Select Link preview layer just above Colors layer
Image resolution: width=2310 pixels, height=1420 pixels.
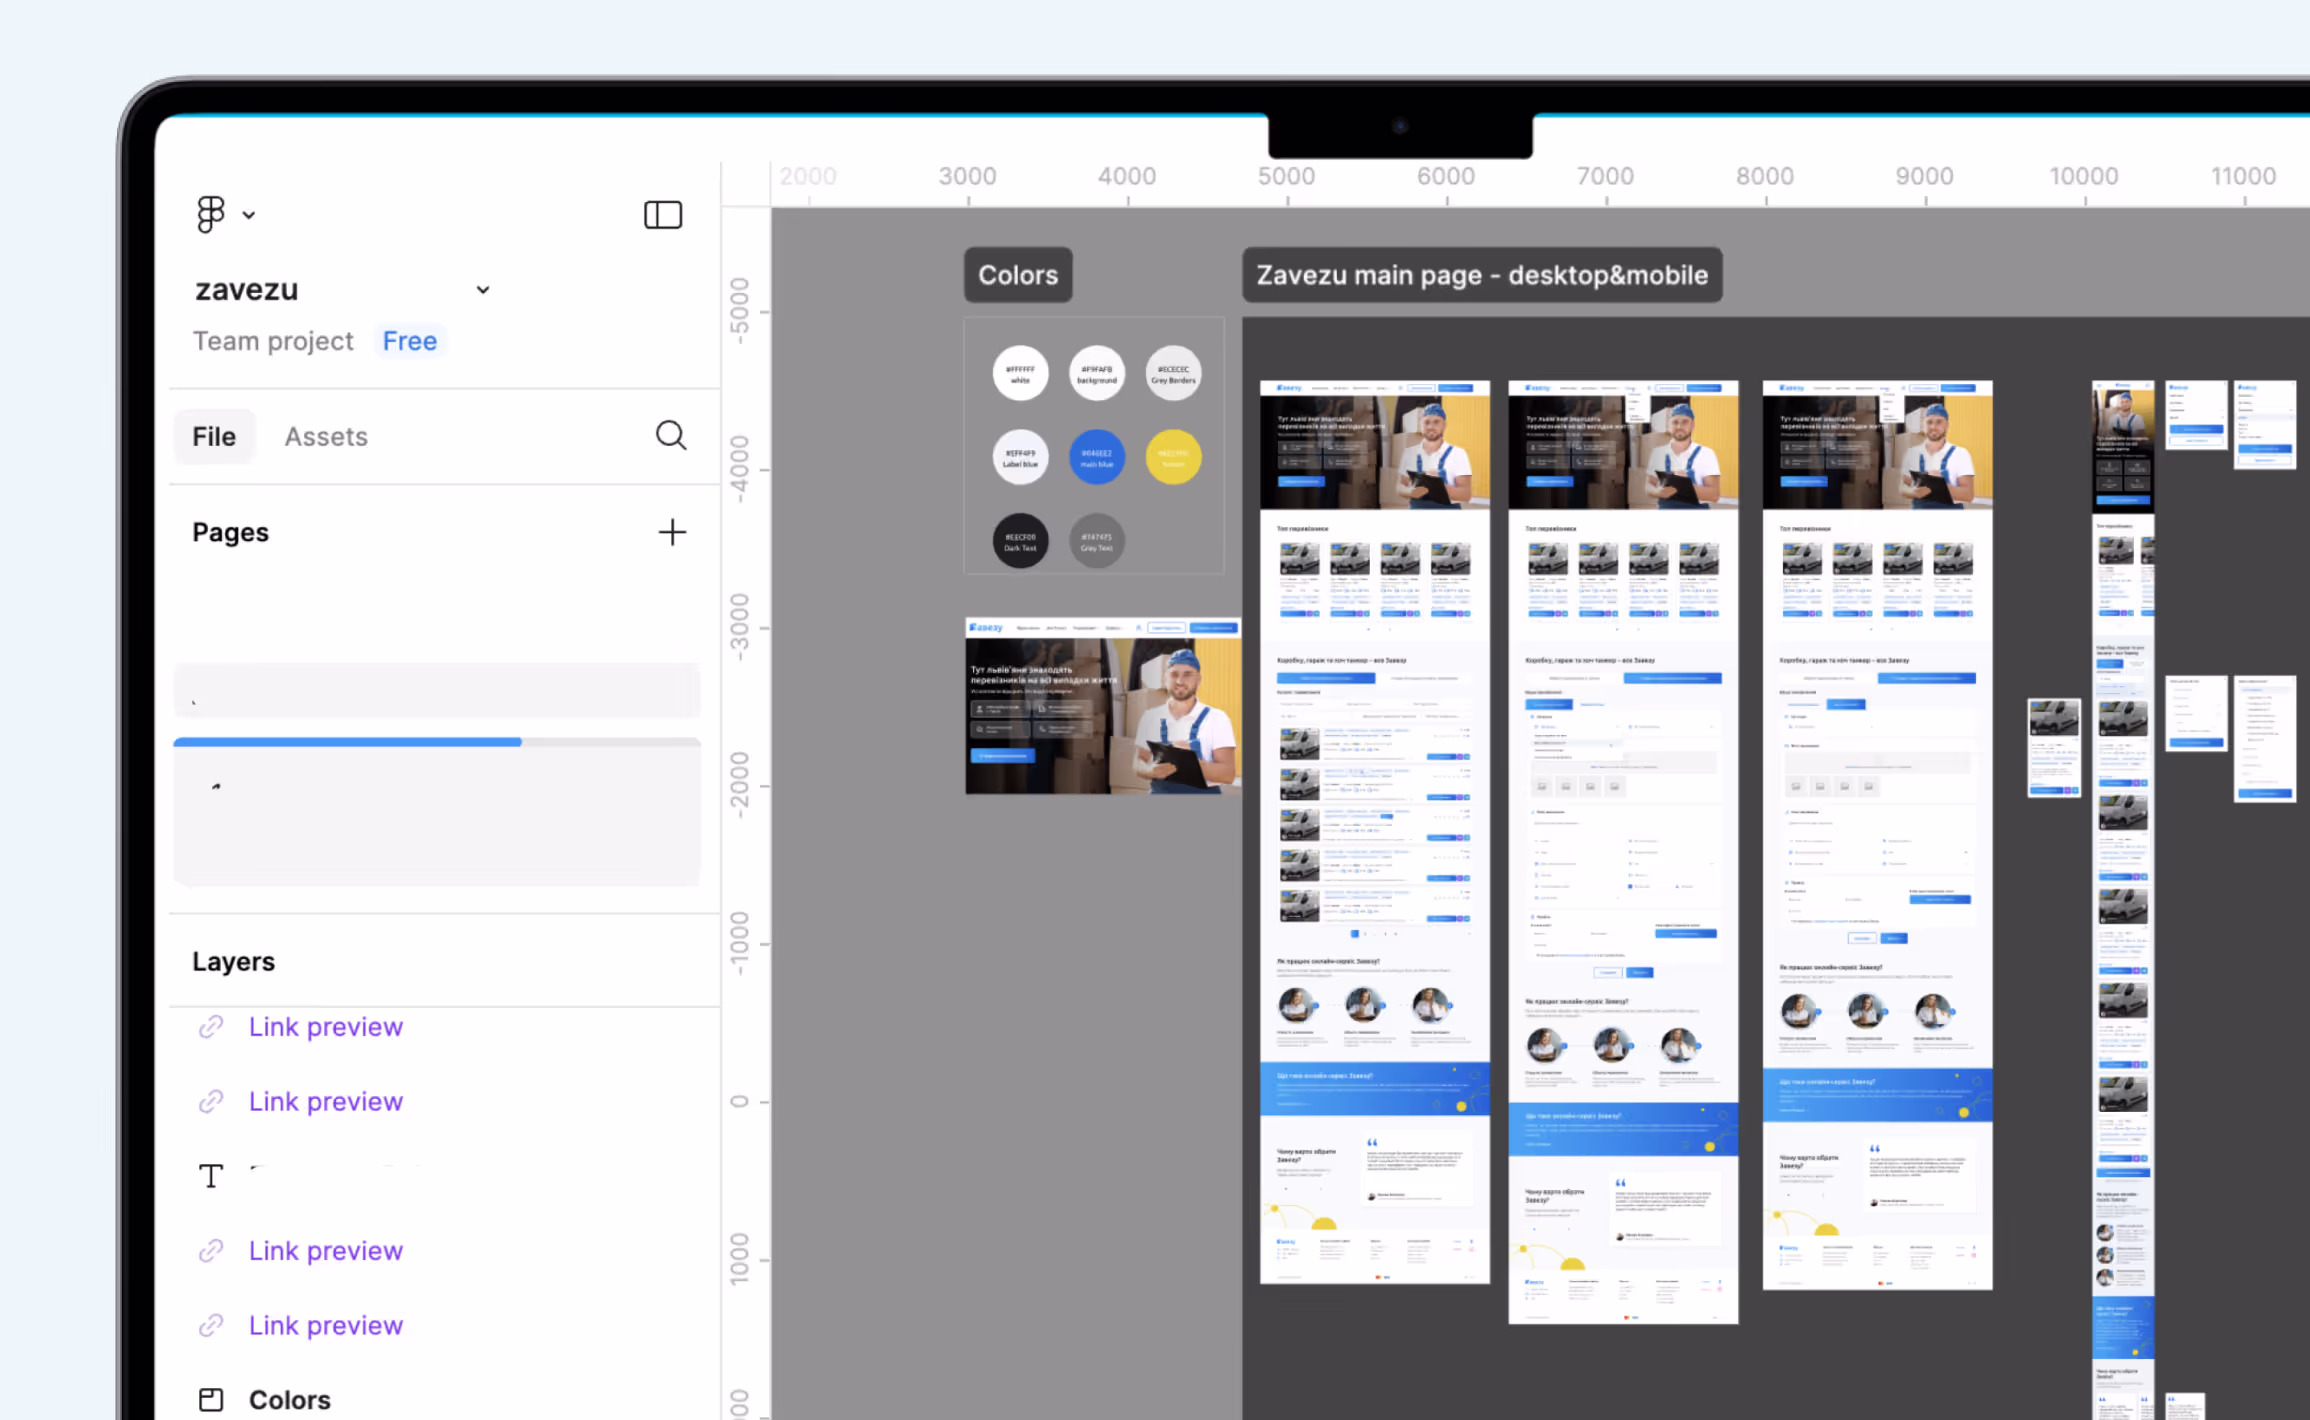coord(326,1325)
